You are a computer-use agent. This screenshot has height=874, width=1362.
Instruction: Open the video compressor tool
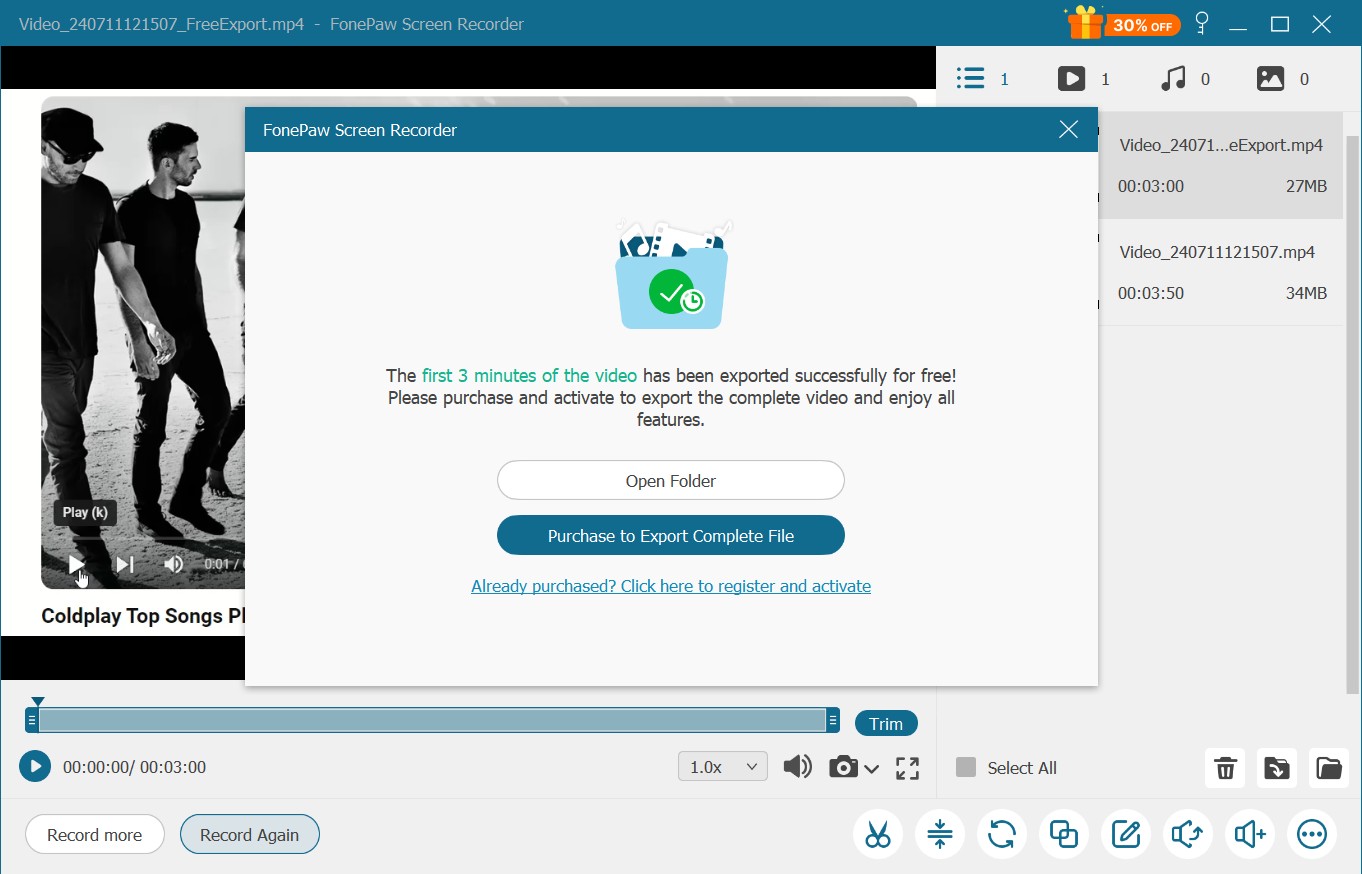(940, 834)
